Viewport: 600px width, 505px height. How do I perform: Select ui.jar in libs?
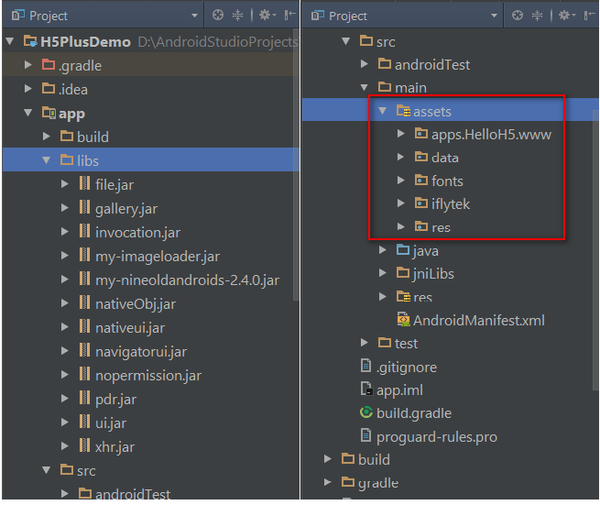pos(111,423)
